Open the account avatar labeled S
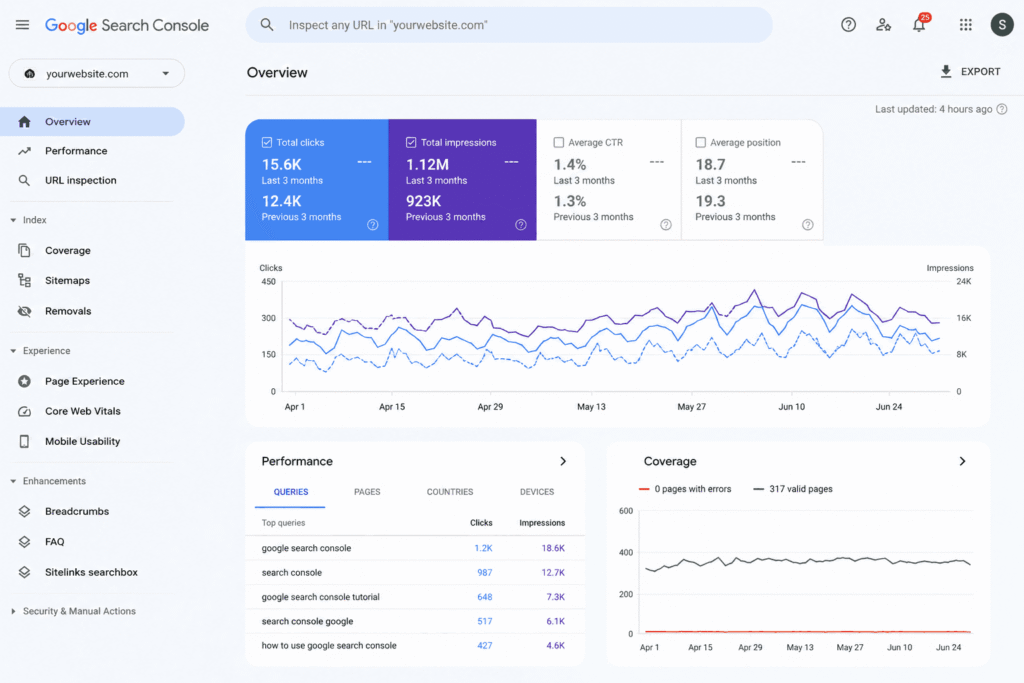This screenshot has width=1024, height=683. click(1001, 25)
